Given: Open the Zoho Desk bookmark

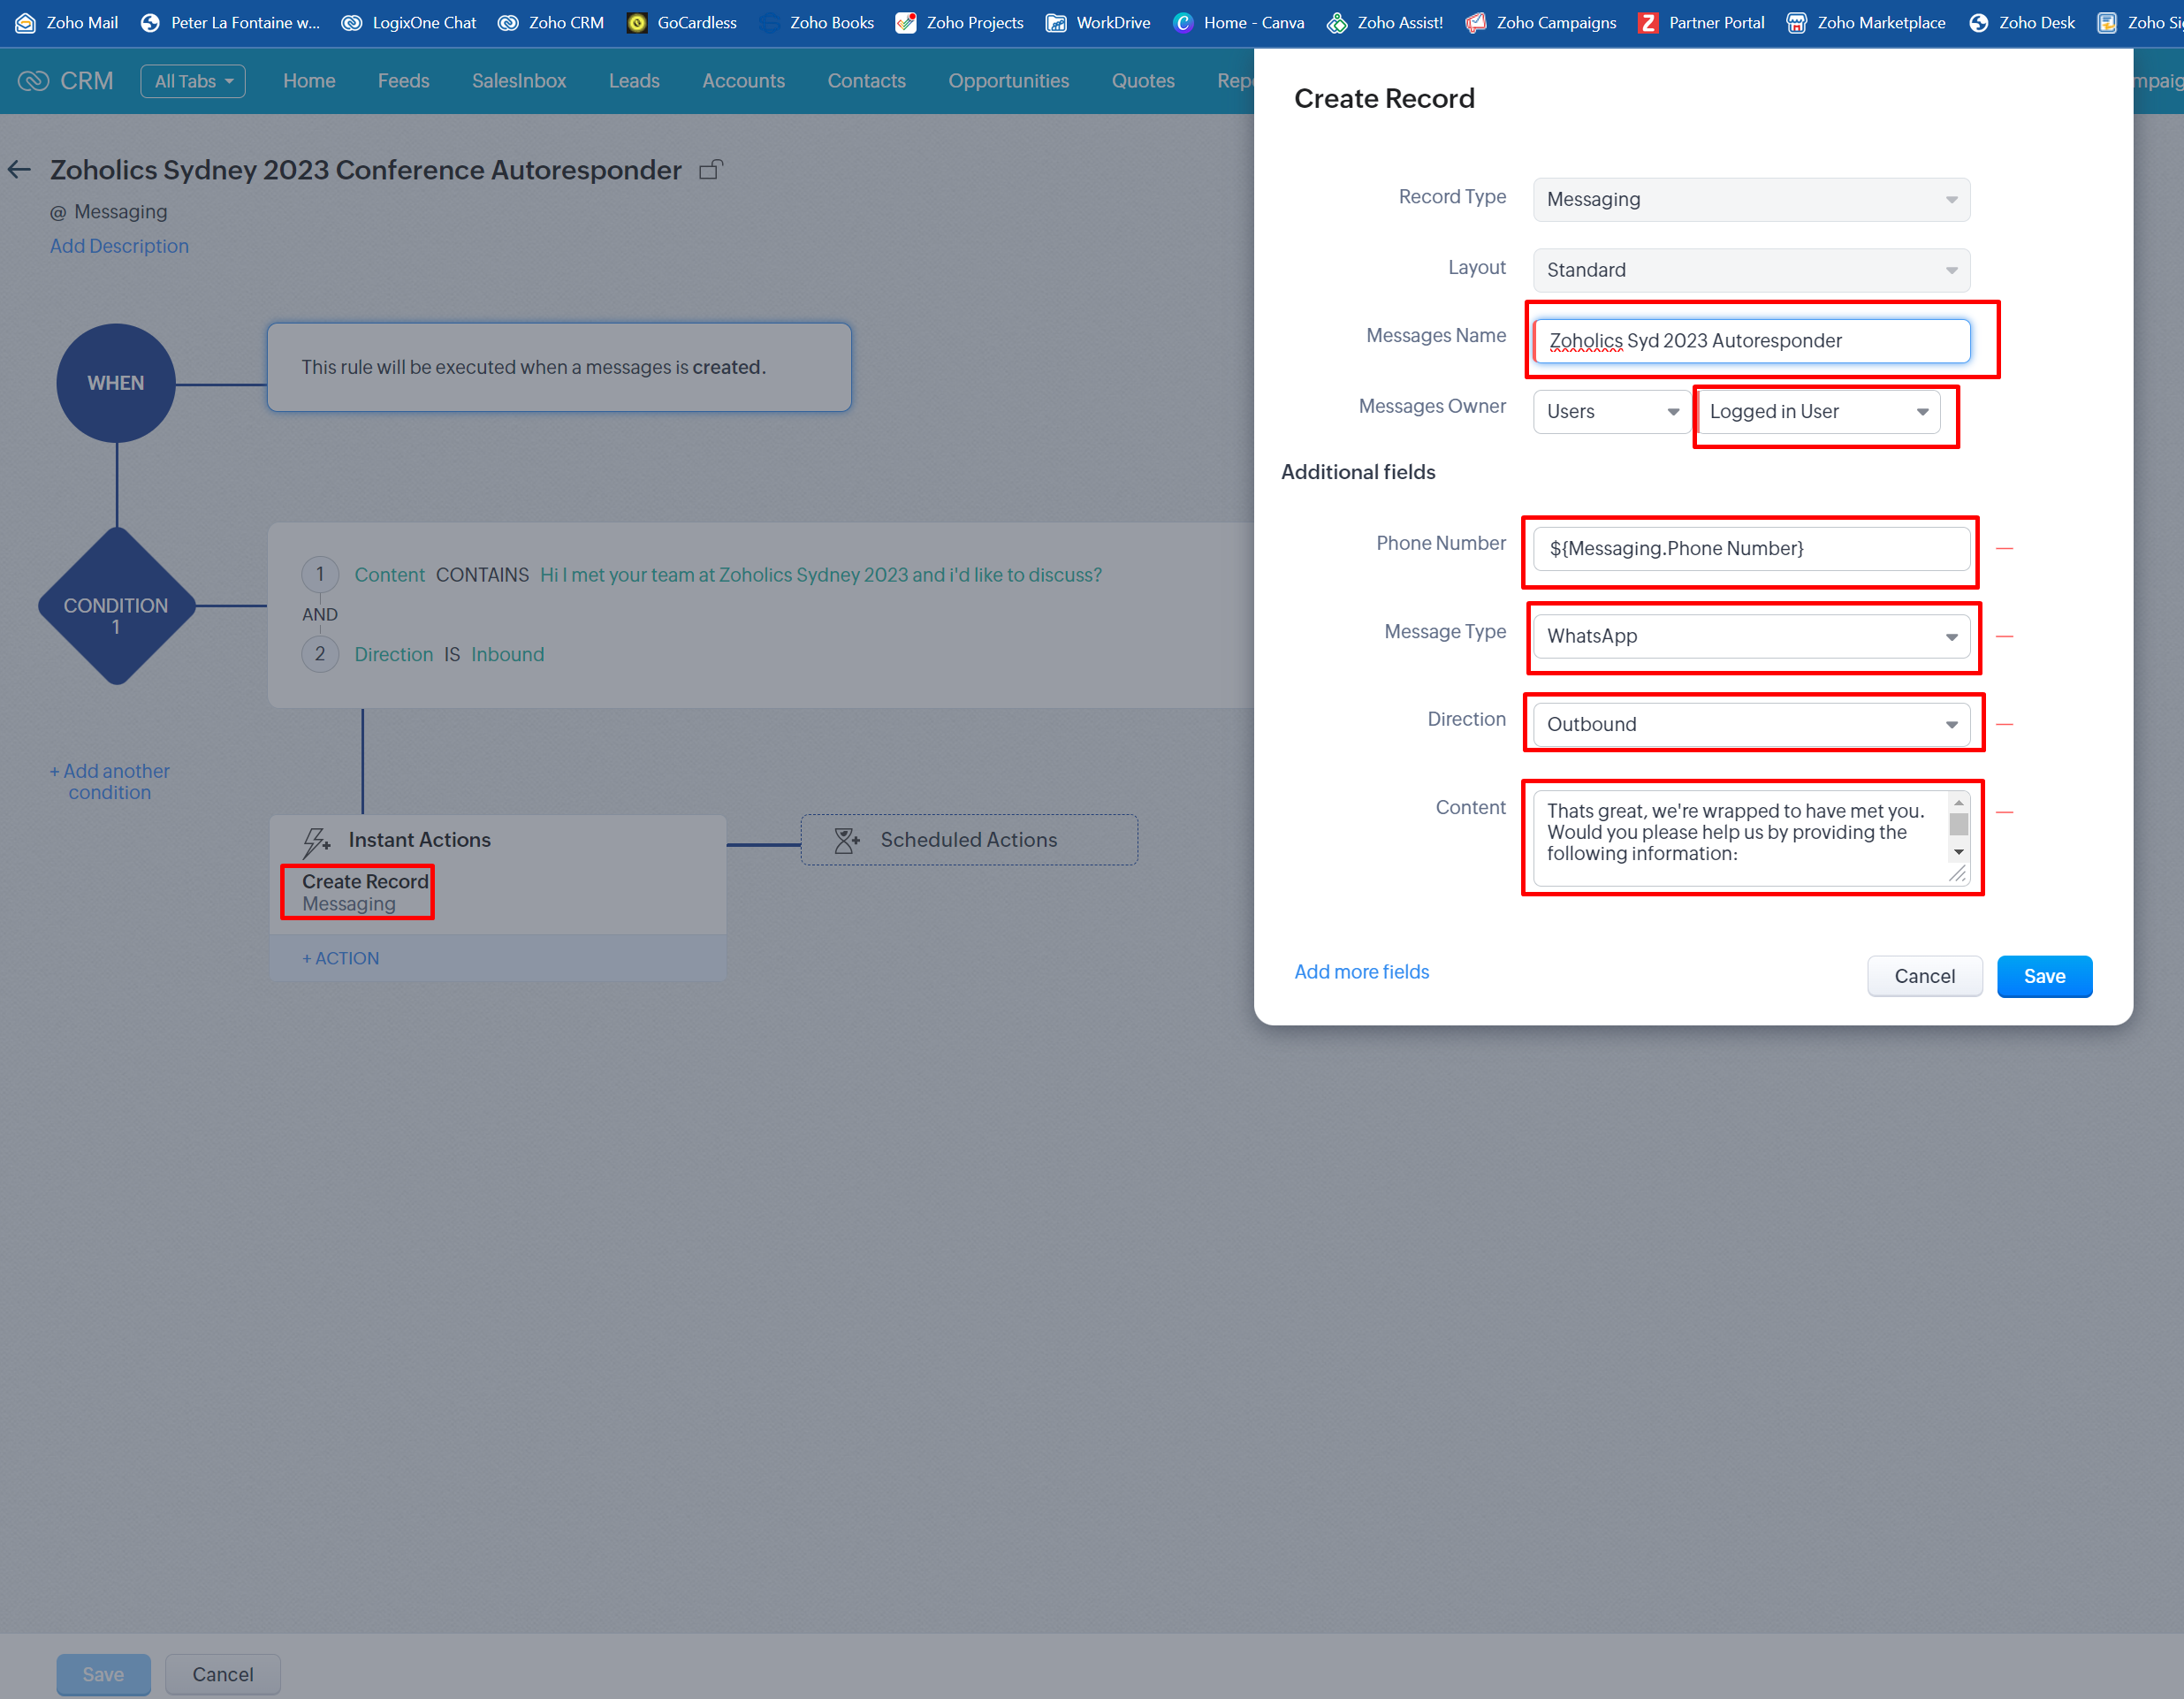Looking at the screenshot, I should [2021, 22].
